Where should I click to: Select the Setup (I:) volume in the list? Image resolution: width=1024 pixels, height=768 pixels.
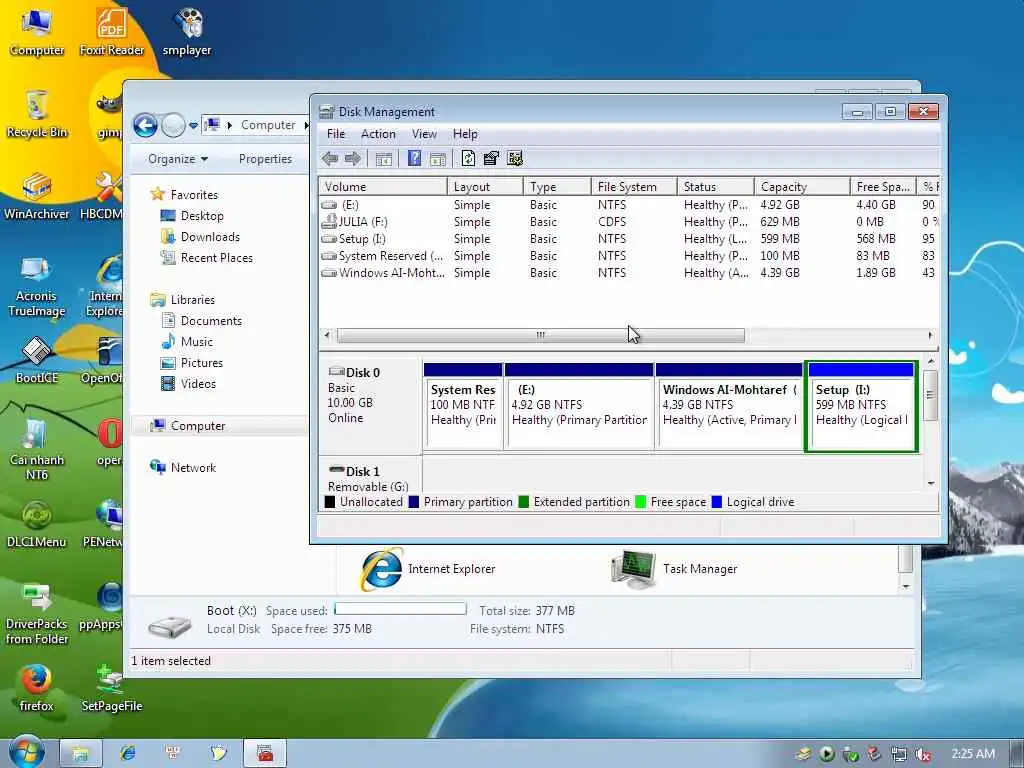click(x=629, y=239)
